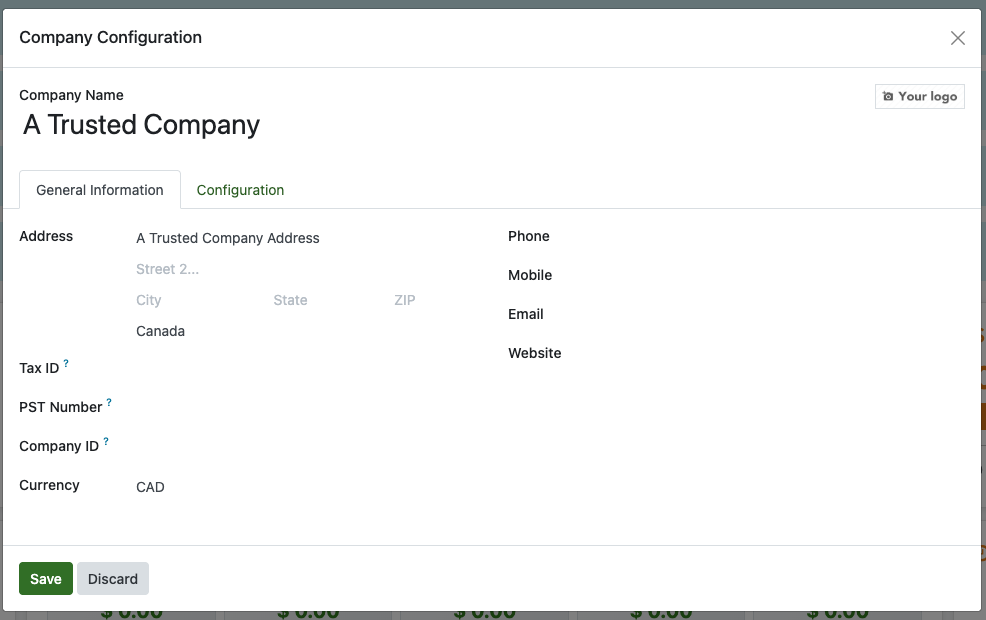Image resolution: width=986 pixels, height=620 pixels.
Task: Show the Company ID help tooltip
Action: [x=106, y=442]
